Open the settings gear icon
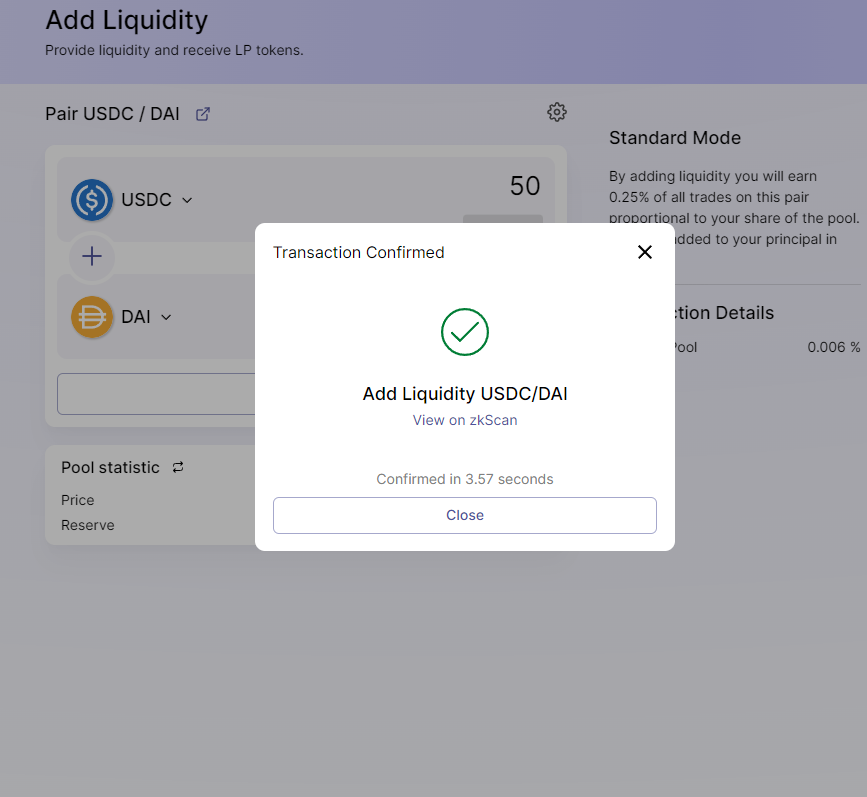Viewport: 867px width, 797px height. 557,112
